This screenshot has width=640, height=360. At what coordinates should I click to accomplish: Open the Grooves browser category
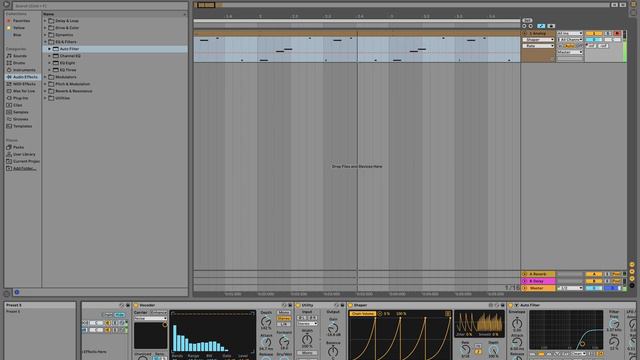pos(18,119)
